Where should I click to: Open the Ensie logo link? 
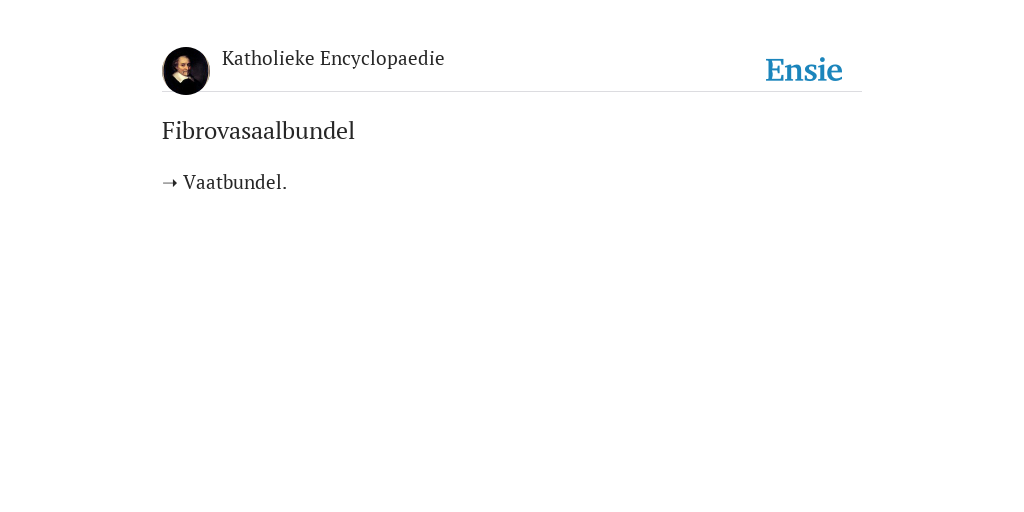[x=804, y=70]
